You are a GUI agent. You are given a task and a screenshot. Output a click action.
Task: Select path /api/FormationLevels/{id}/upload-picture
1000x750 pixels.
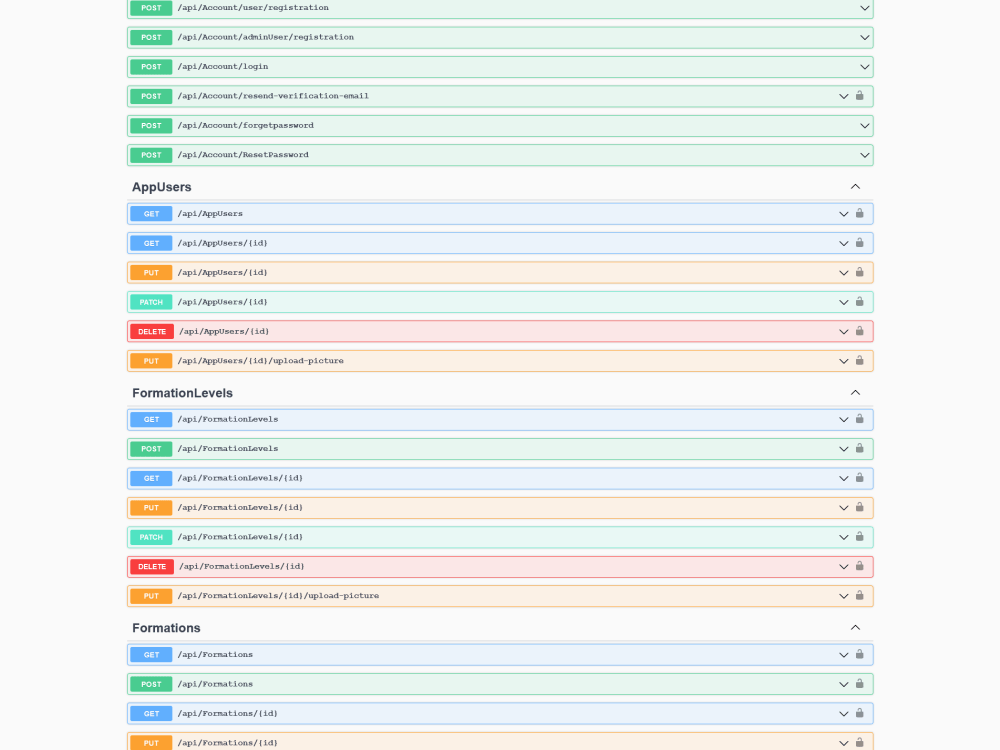click(278, 596)
